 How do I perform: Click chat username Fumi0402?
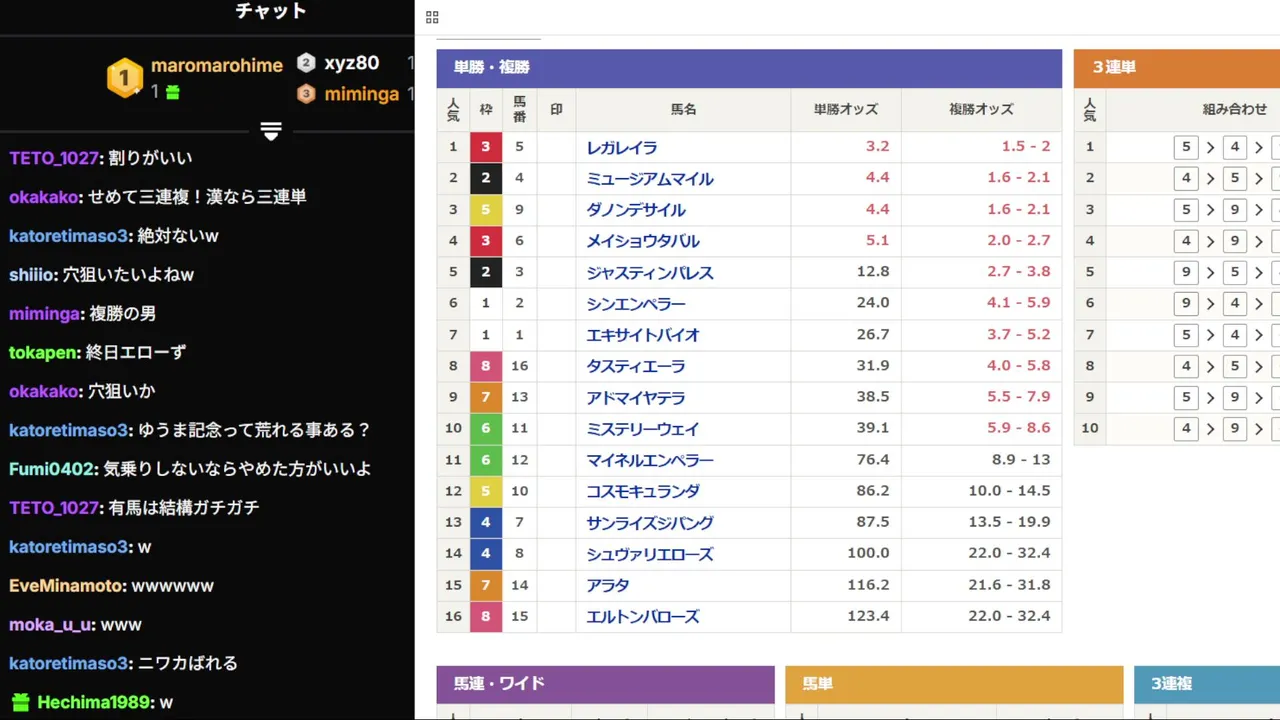point(52,469)
